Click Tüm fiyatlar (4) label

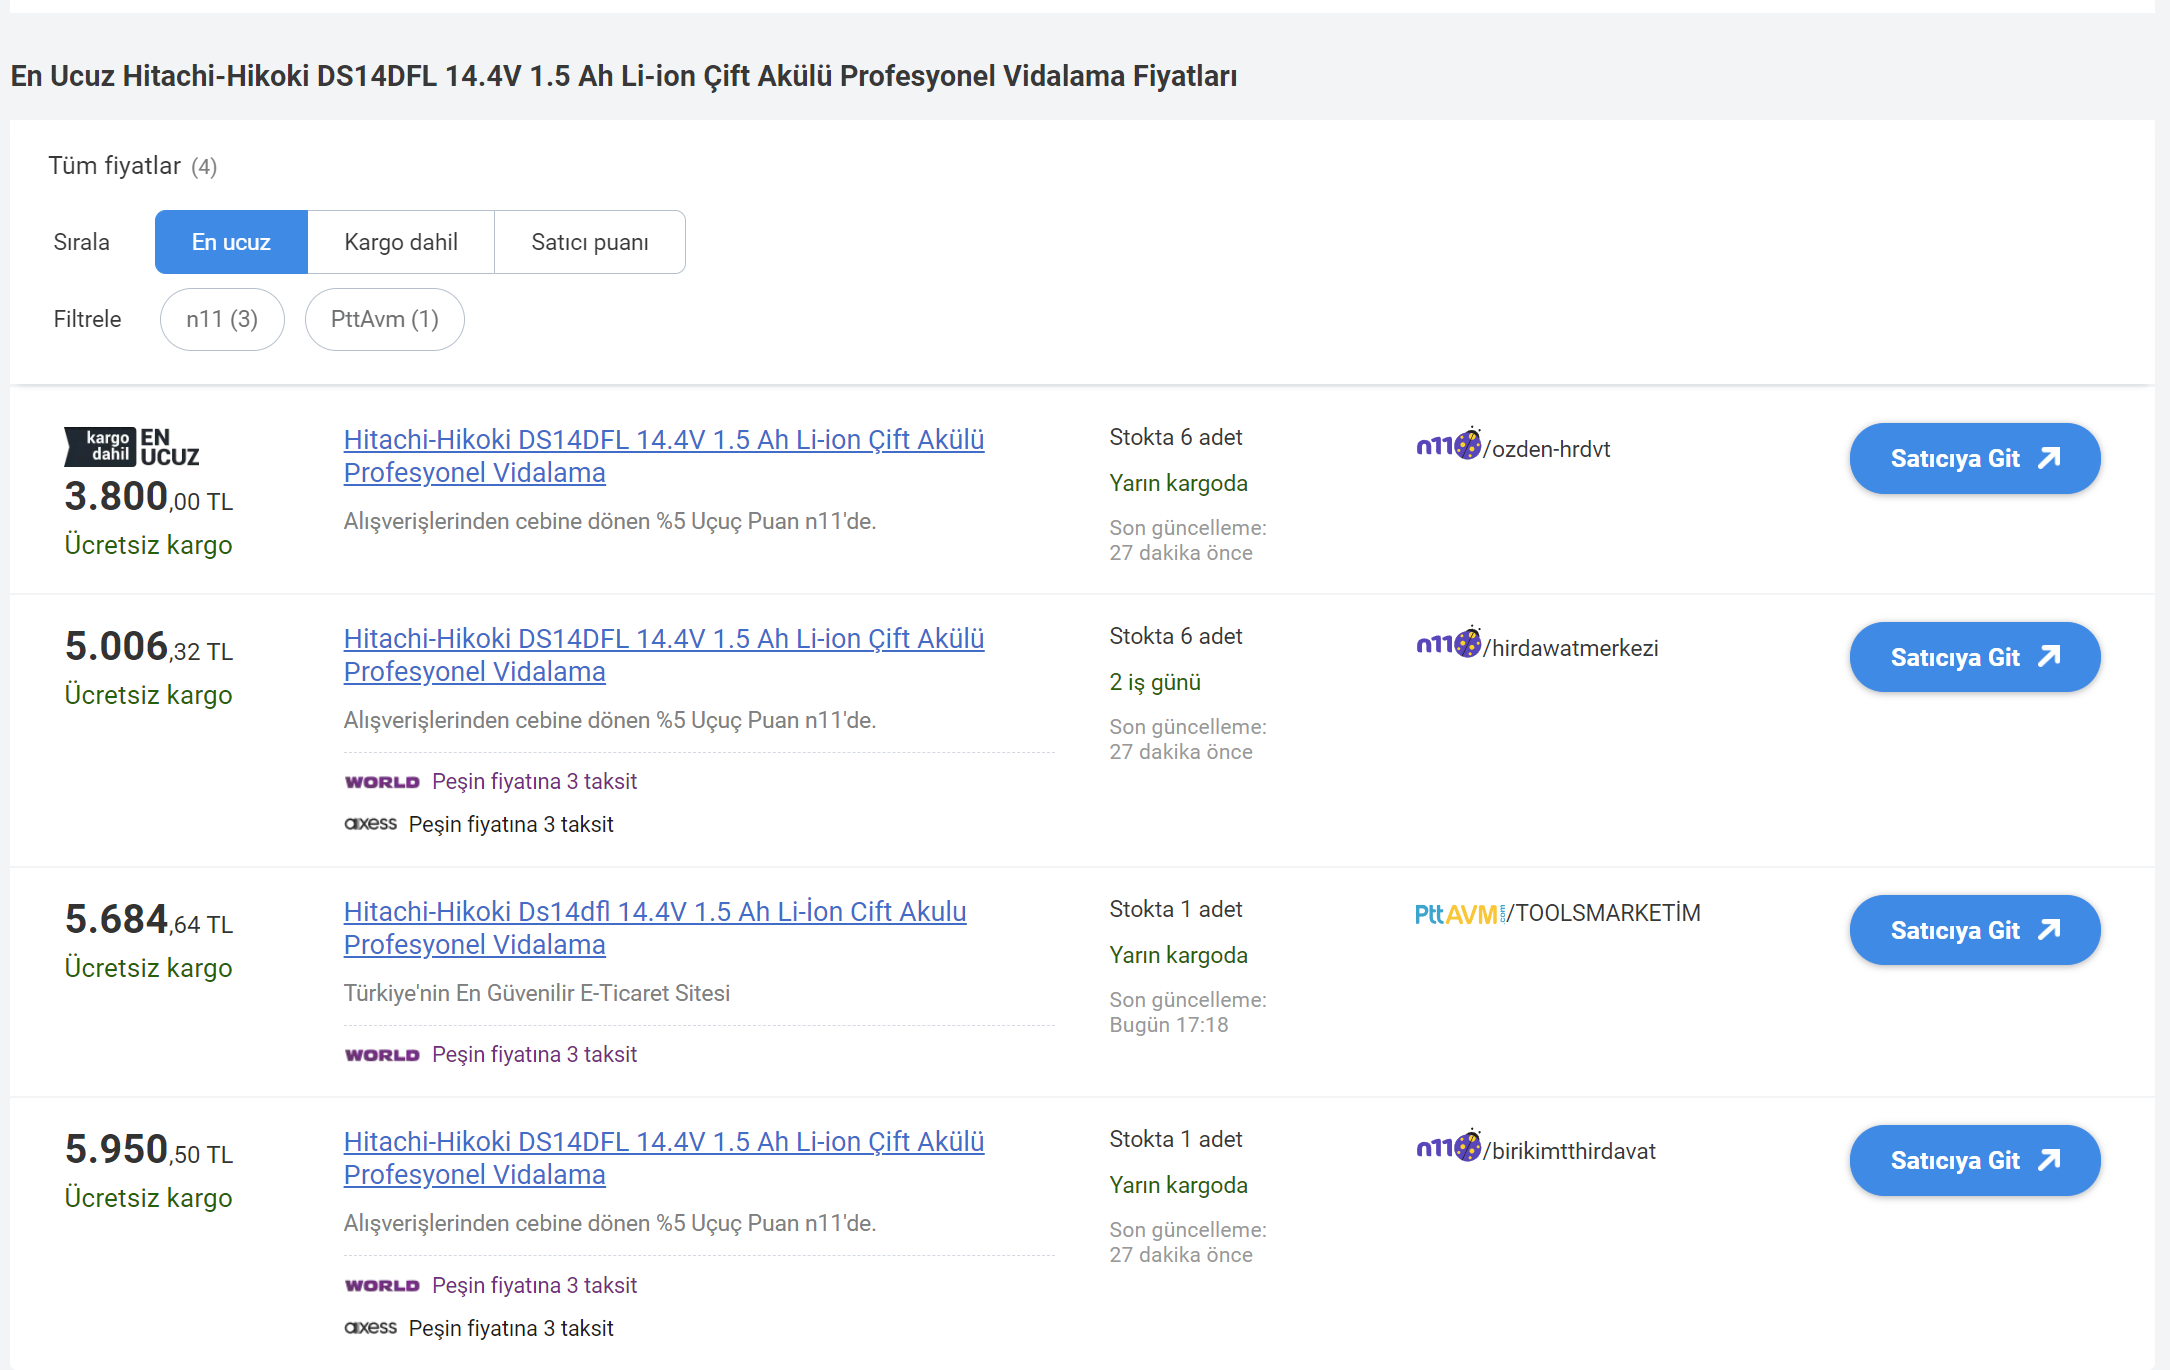point(133,166)
